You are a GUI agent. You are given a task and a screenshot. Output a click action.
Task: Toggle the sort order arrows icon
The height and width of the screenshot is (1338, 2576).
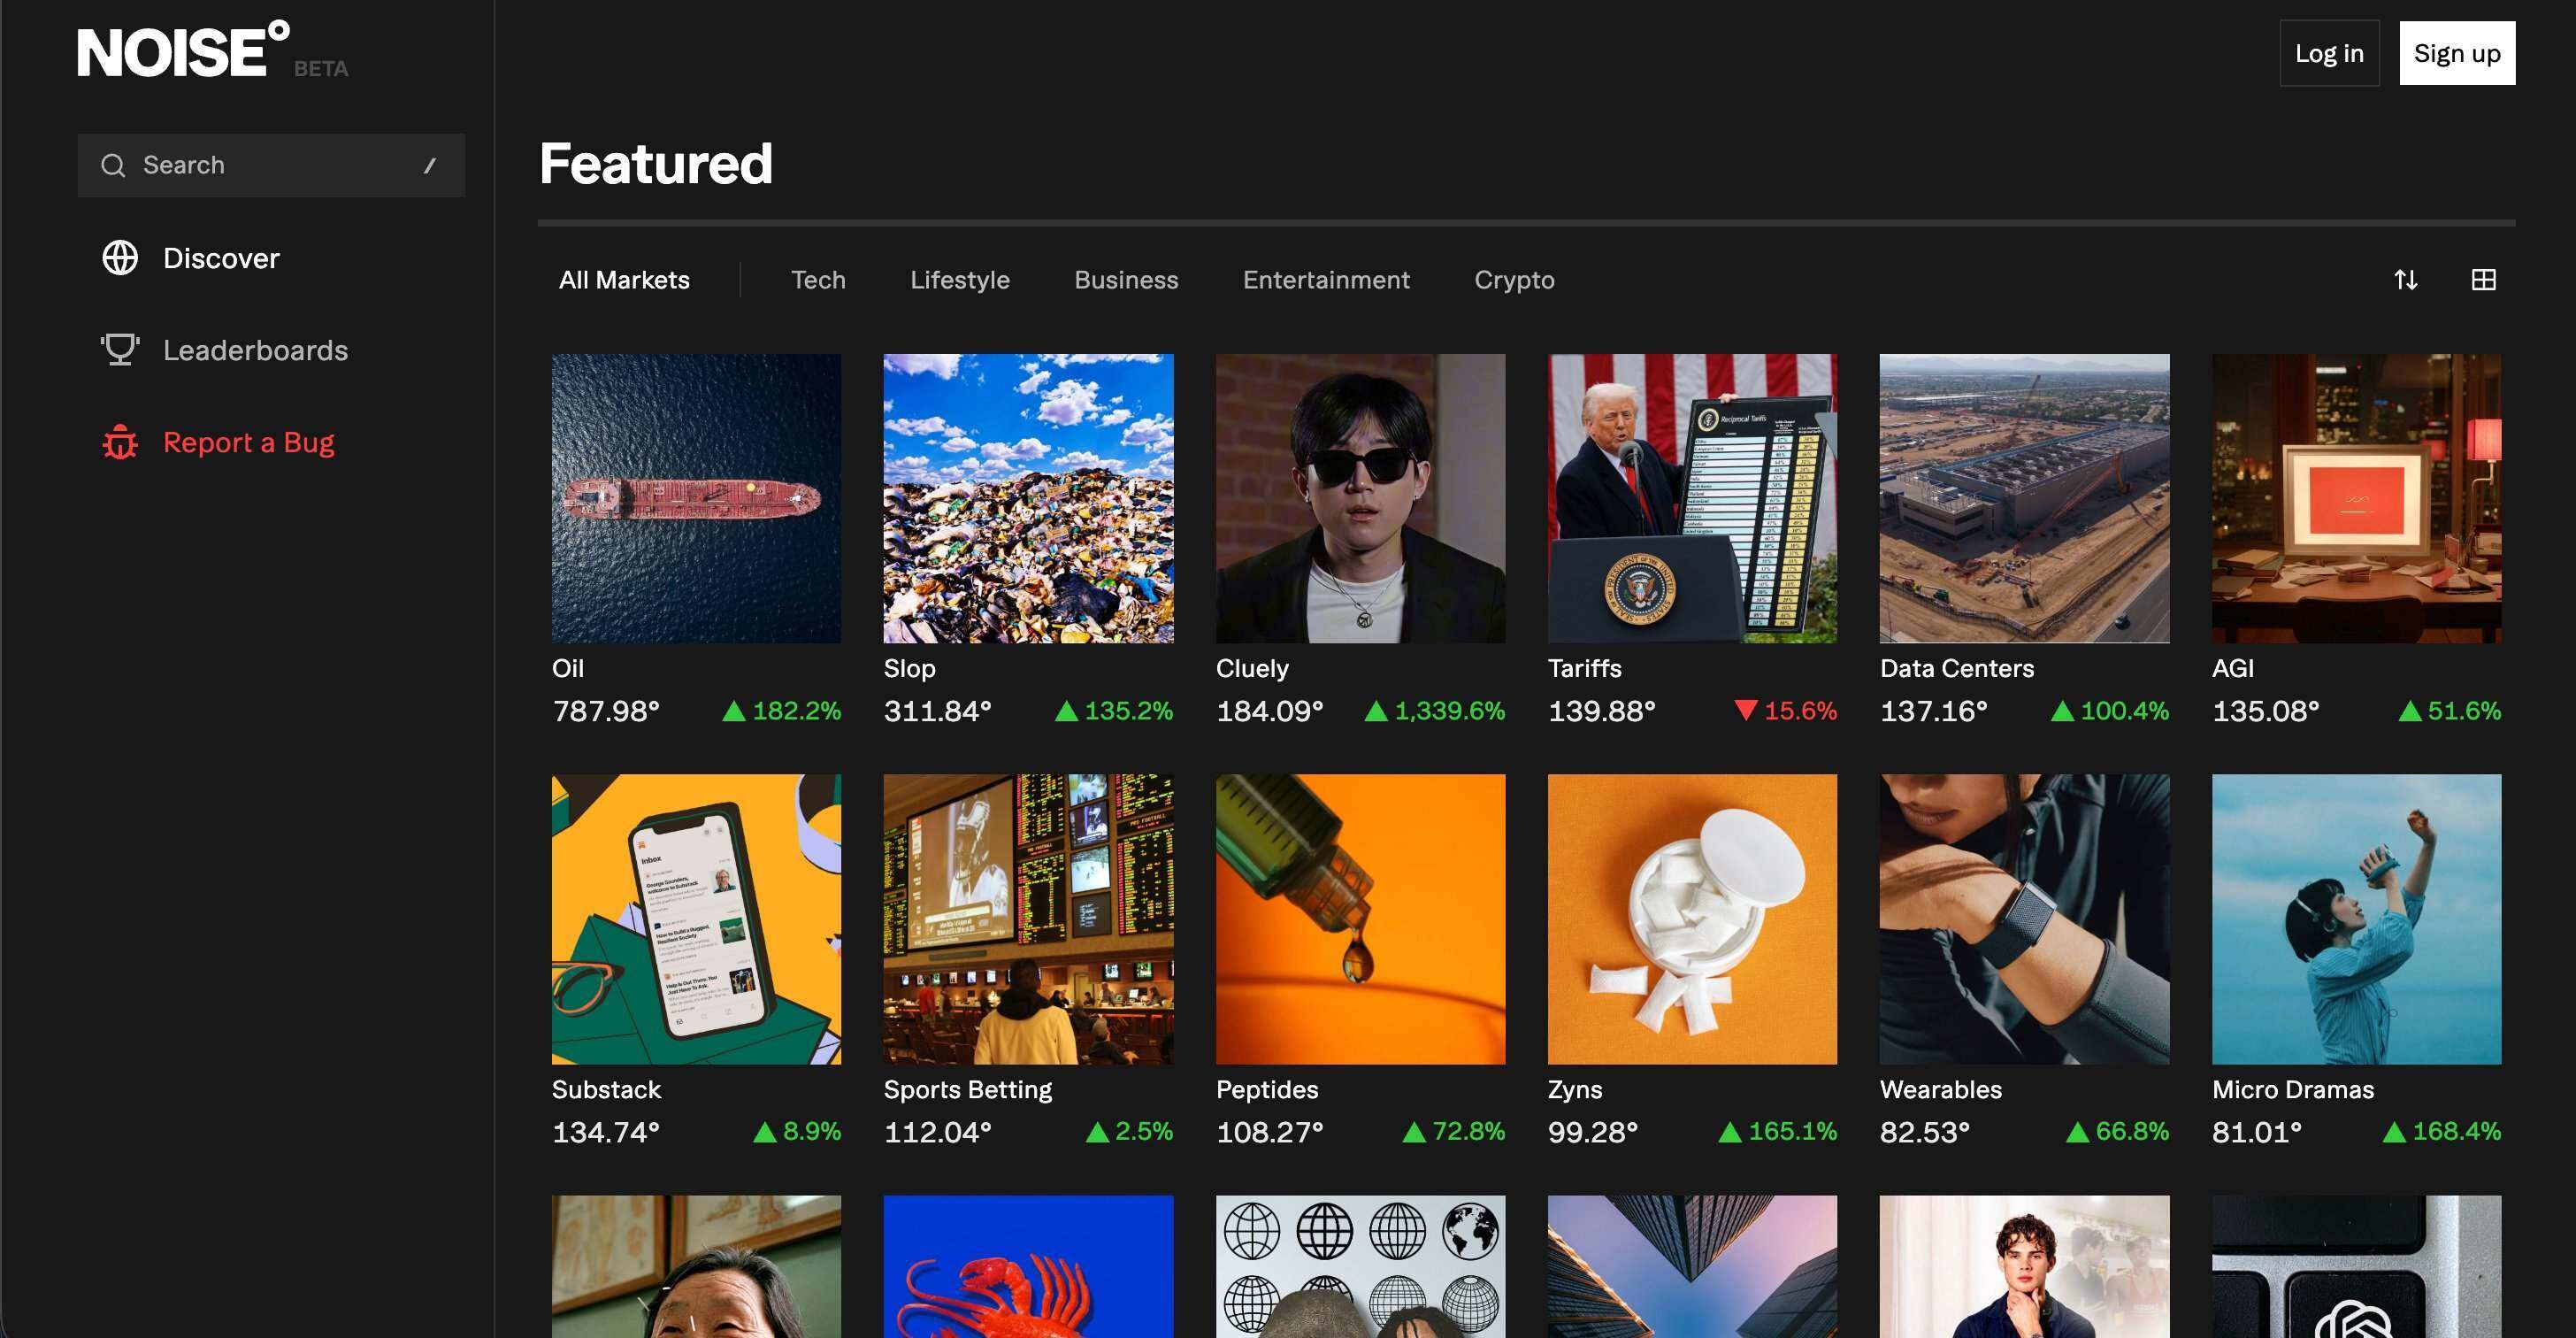coord(2406,280)
